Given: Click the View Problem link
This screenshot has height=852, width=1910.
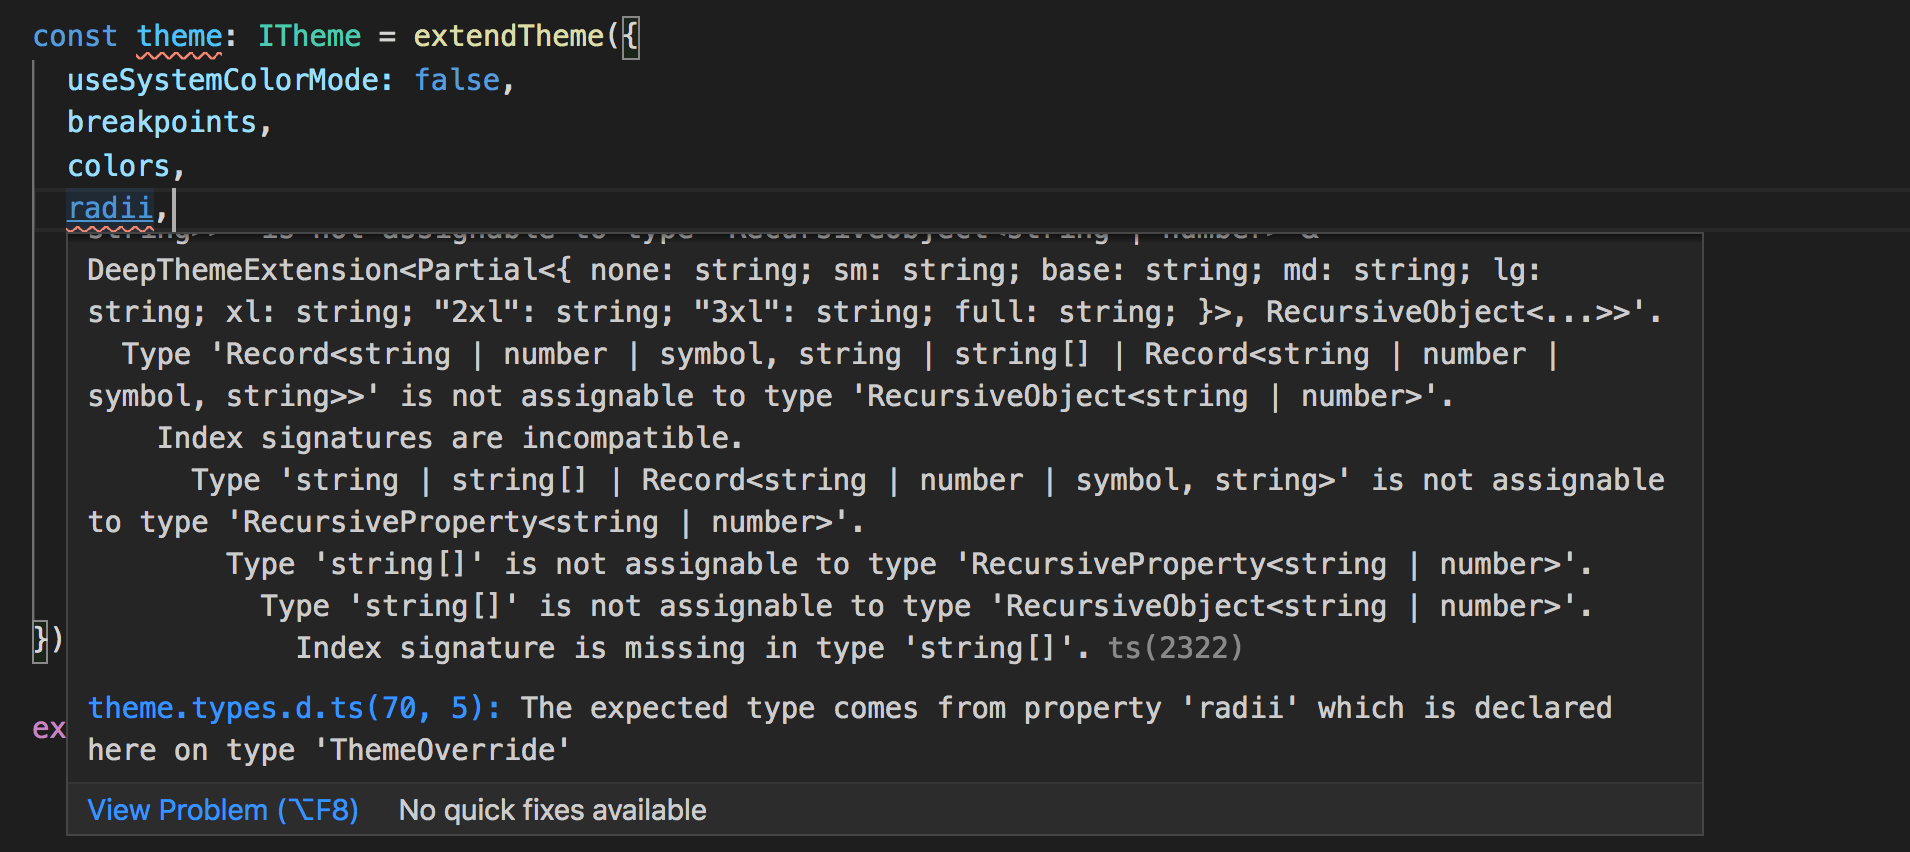Looking at the screenshot, I should pyautogui.click(x=222, y=810).
